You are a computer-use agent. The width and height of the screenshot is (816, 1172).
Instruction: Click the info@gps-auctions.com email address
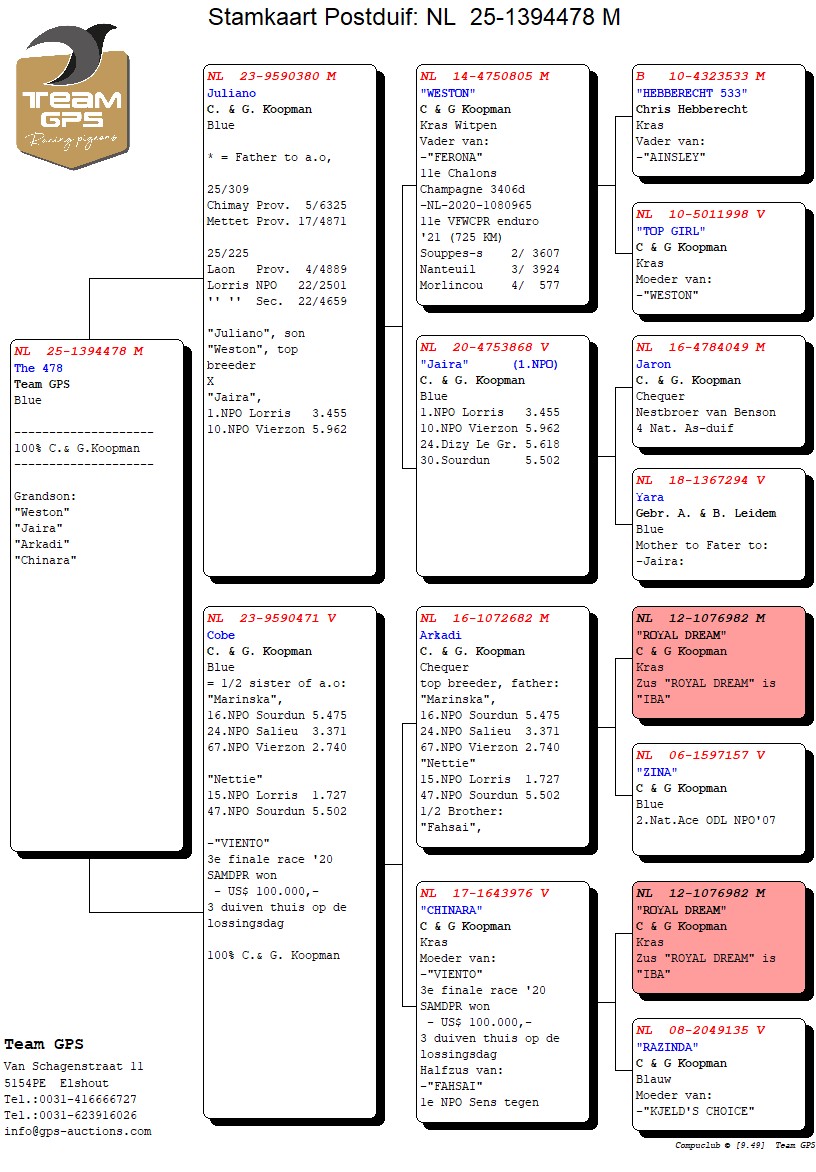pos(78,1132)
